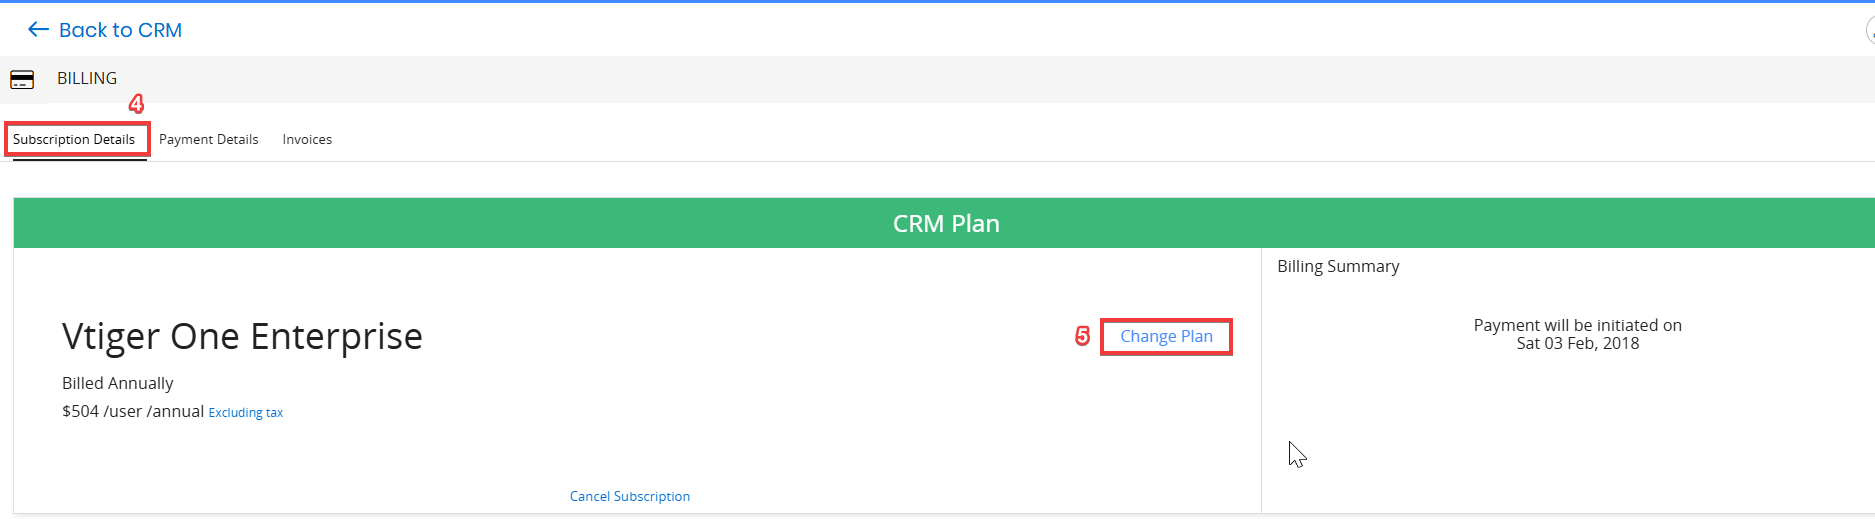This screenshot has width=1875, height=519.
Task: Open the partially visible profile icon top right
Action: tap(1870, 30)
